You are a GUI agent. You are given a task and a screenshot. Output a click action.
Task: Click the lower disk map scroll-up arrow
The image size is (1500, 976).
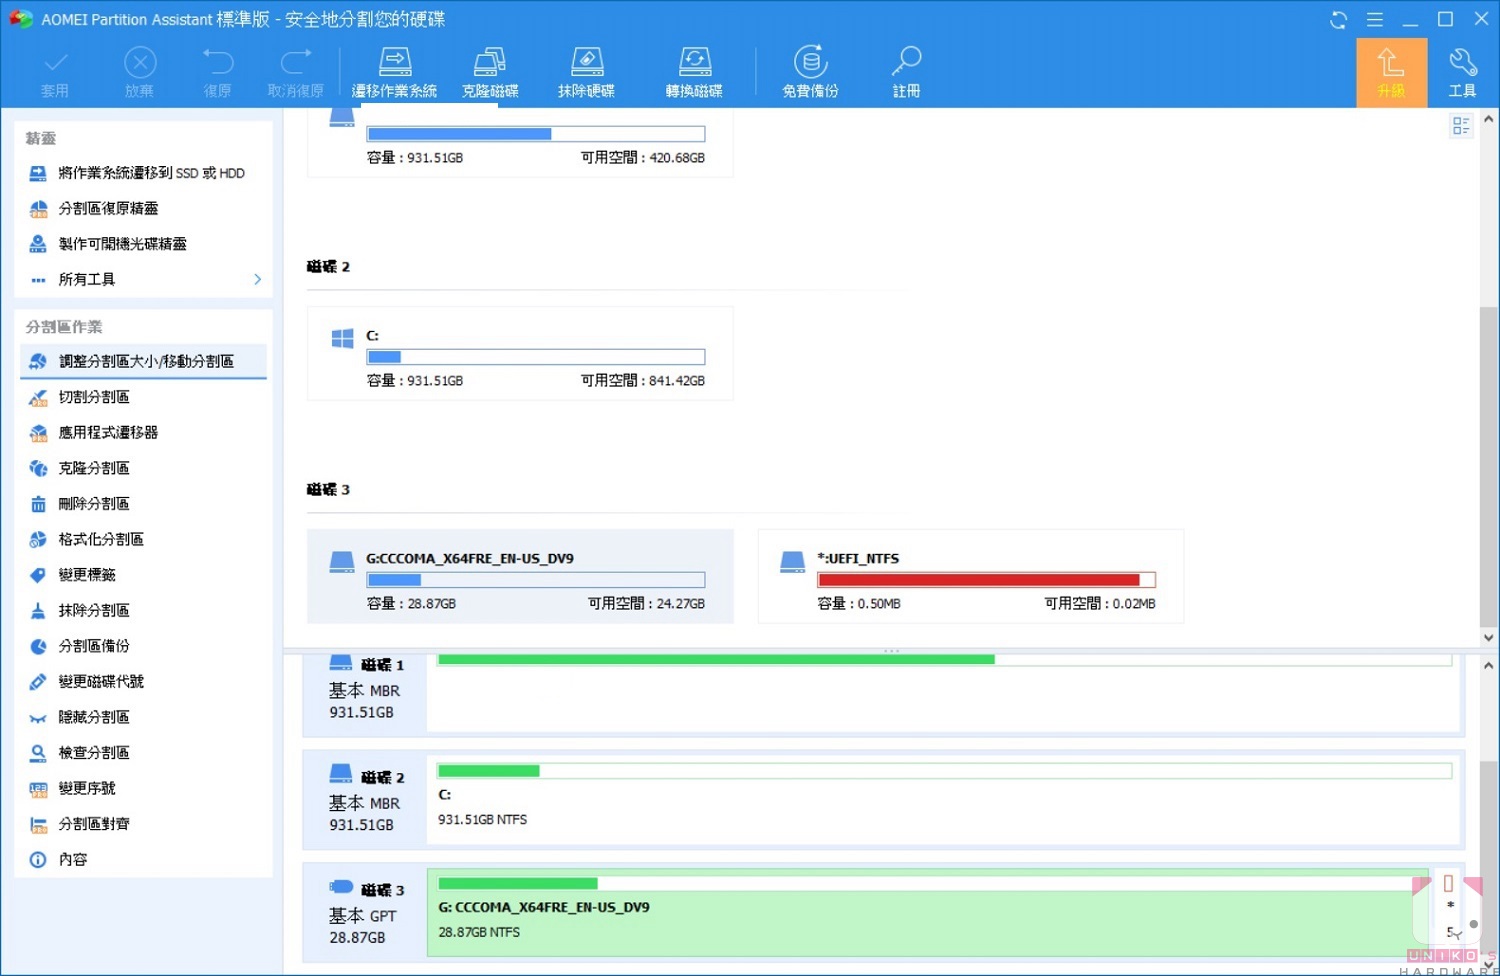(1489, 666)
